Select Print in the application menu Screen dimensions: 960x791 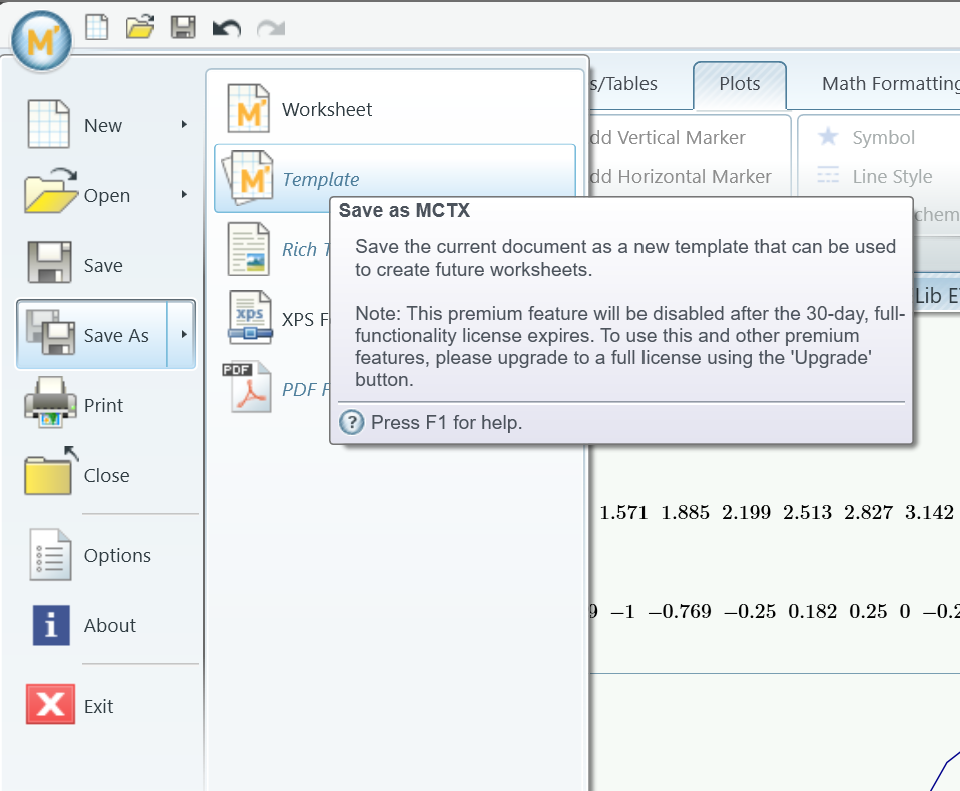(x=102, y=406)
